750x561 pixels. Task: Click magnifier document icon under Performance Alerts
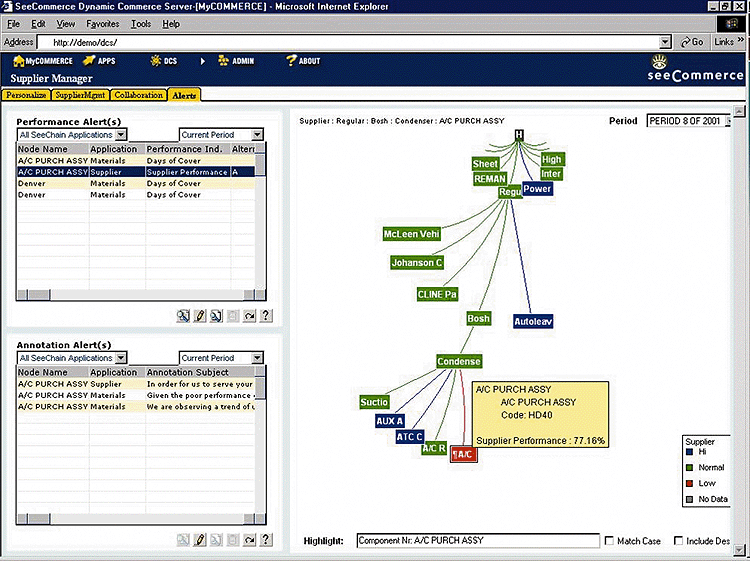pos(216,316)
